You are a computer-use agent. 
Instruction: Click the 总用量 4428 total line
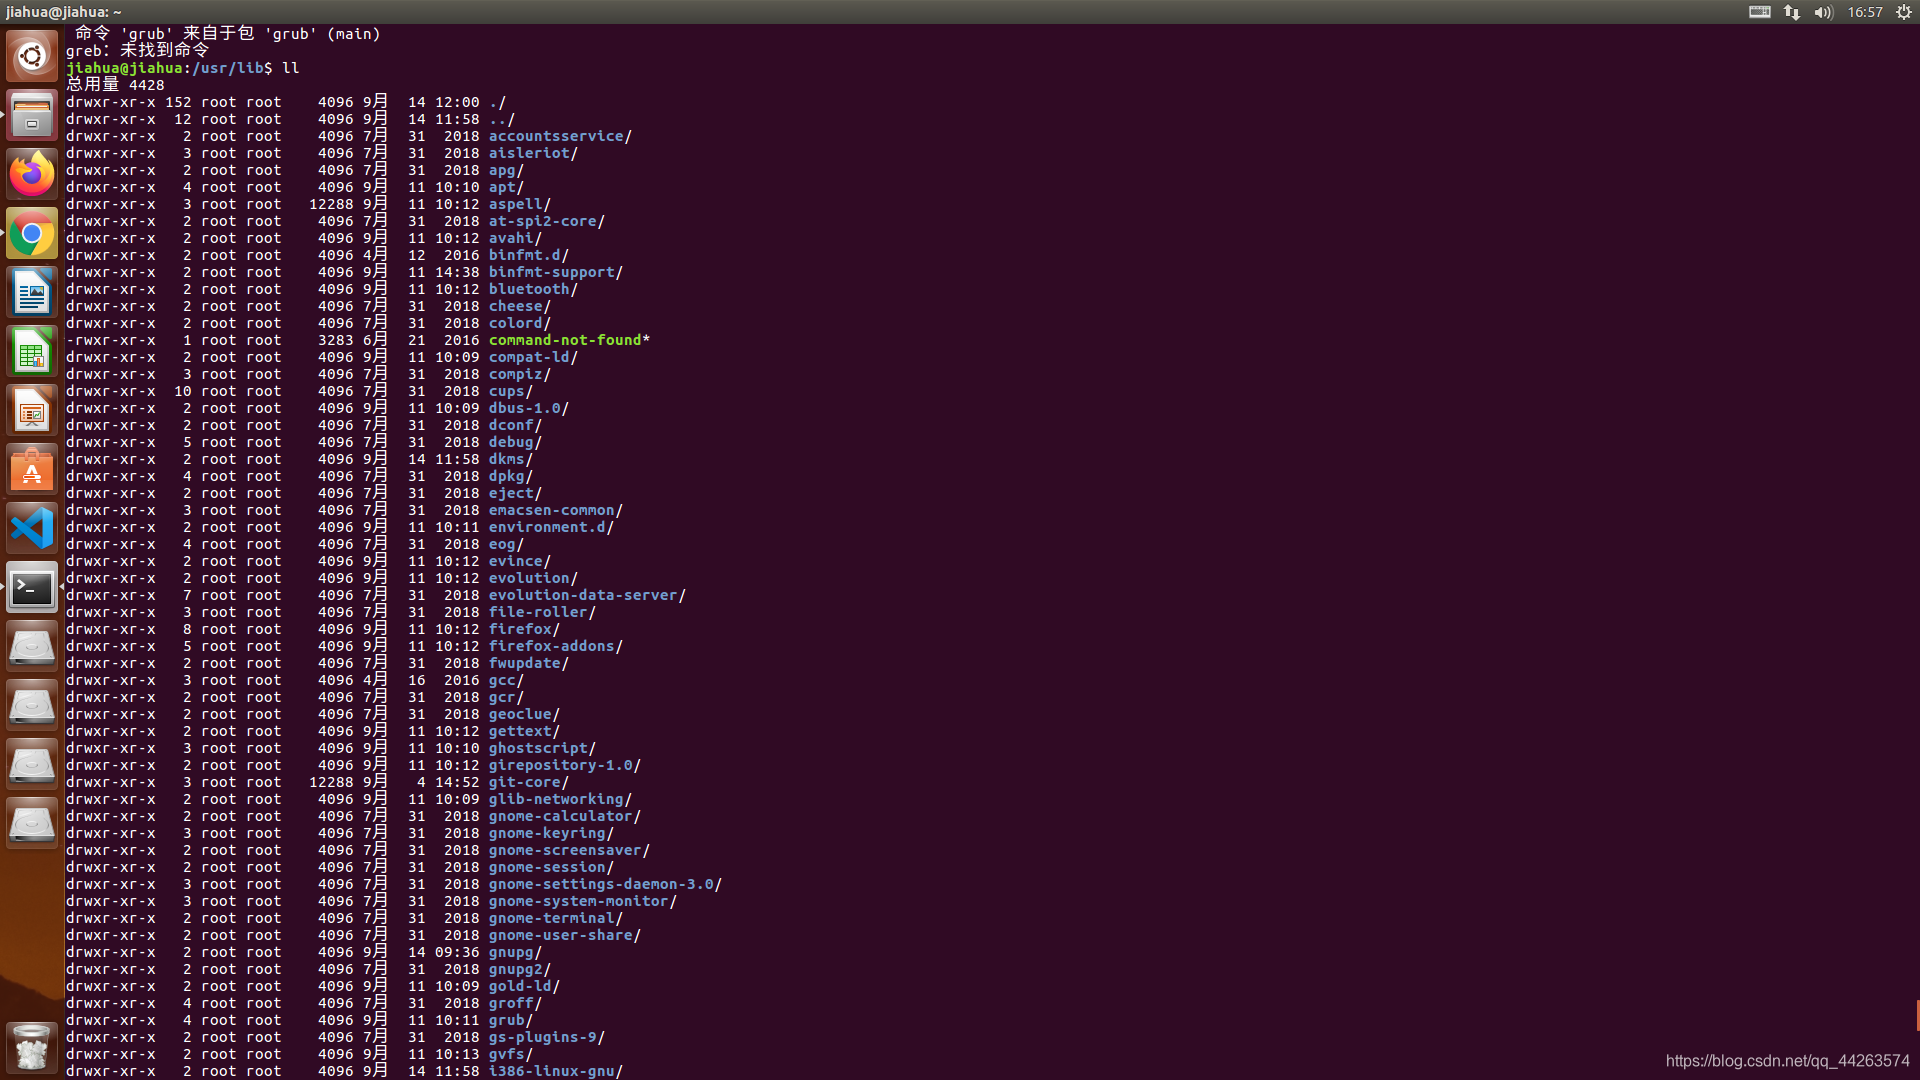coord(115,85)
